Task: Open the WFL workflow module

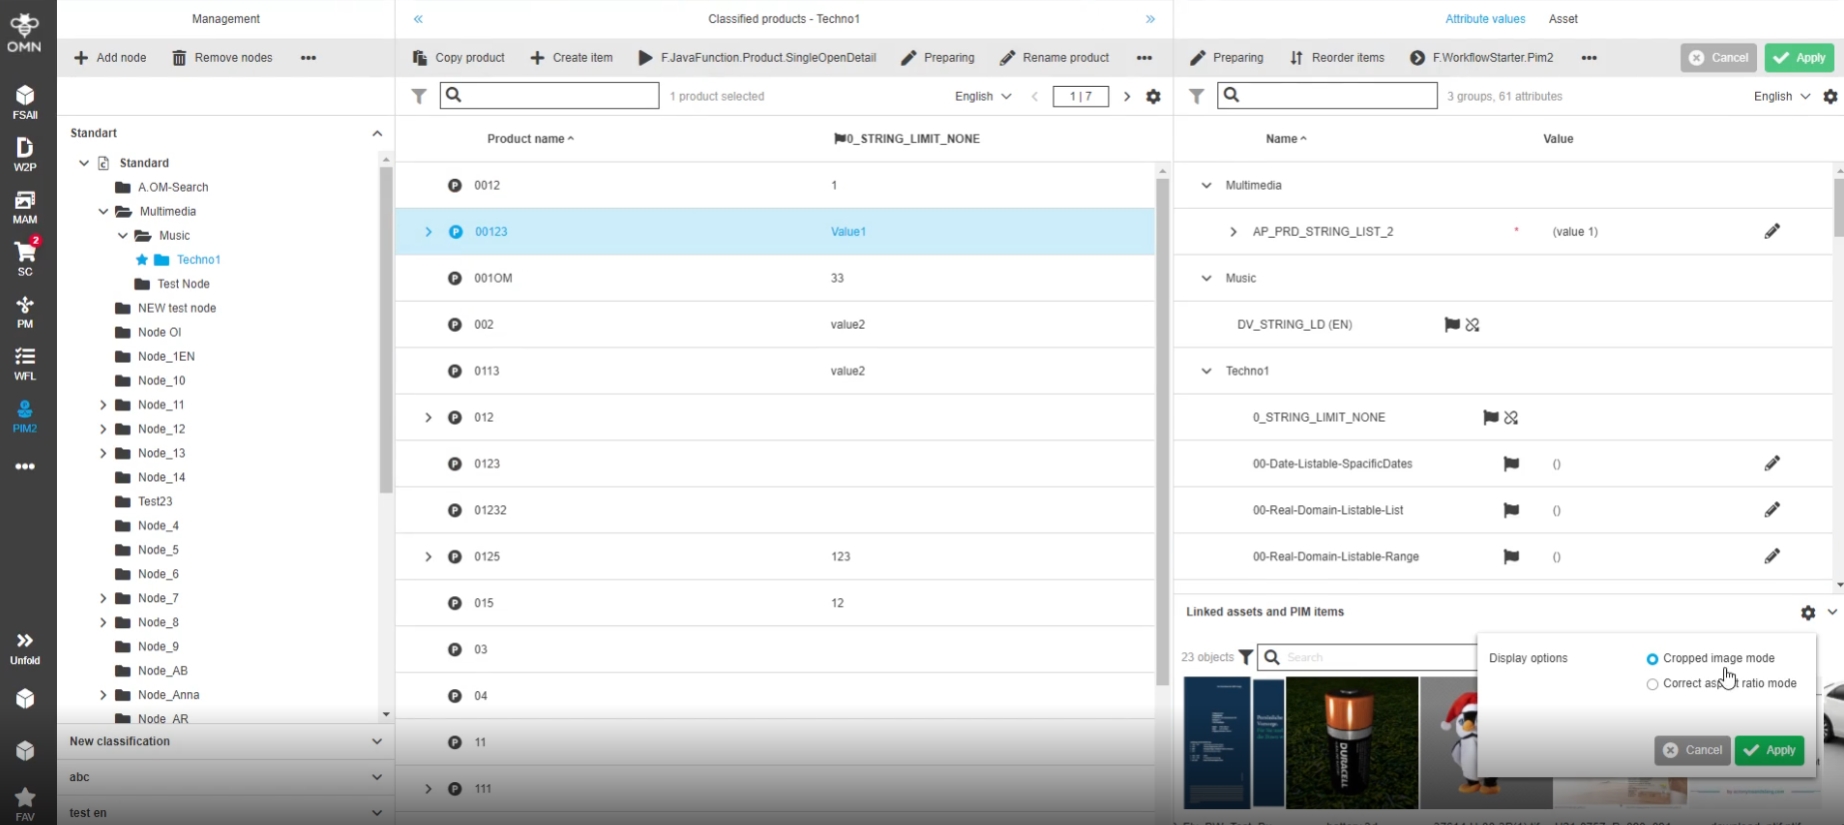Action: click(25, 363)
